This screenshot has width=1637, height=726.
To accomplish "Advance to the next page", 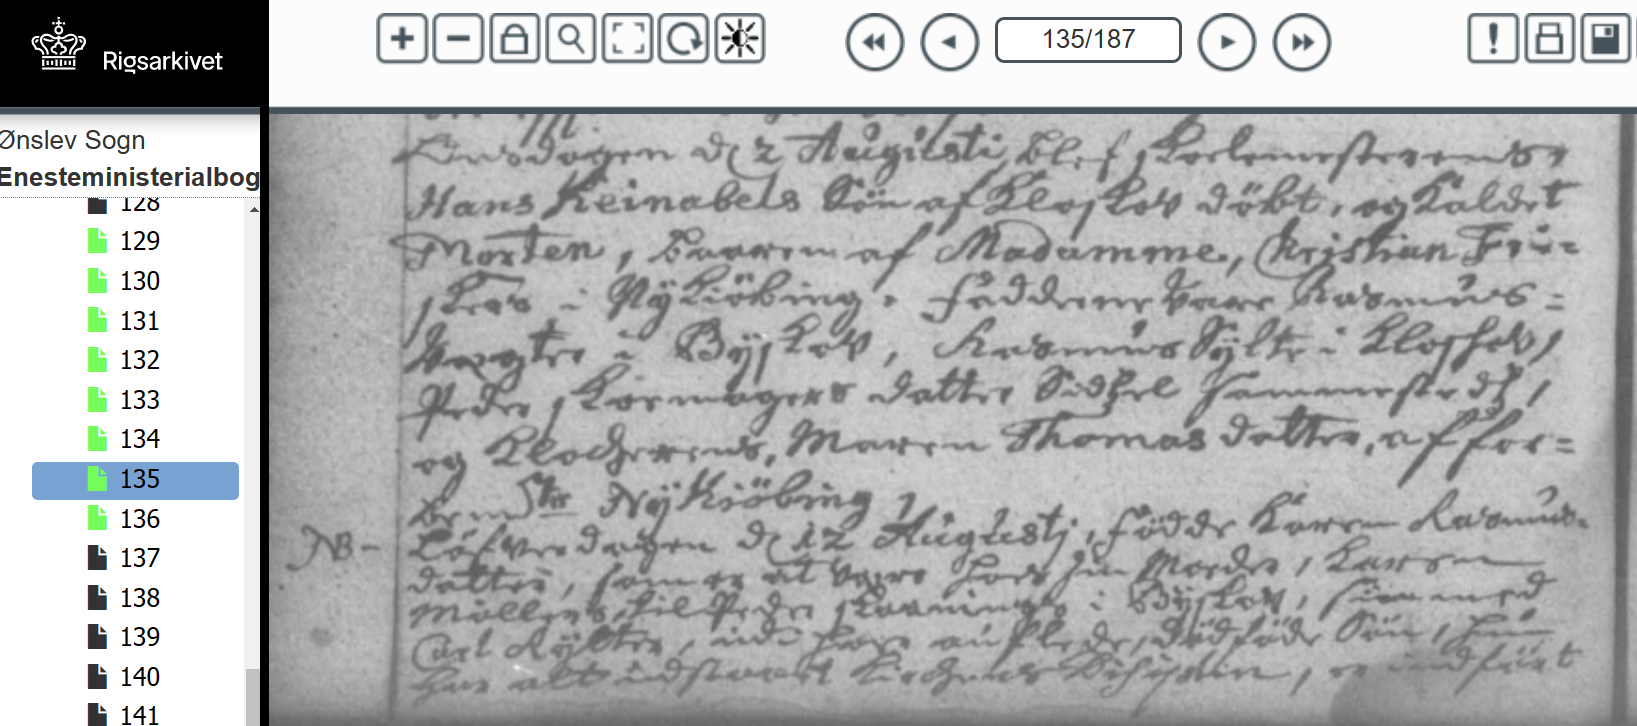I will pos(1227,42).
